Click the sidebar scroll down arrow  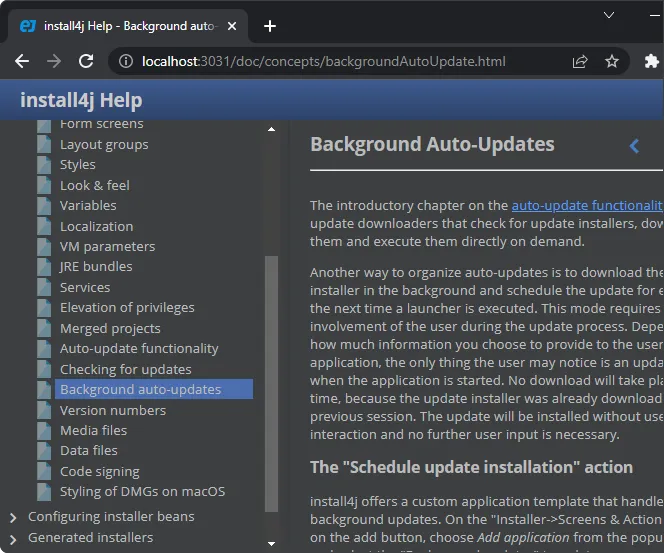271,544
